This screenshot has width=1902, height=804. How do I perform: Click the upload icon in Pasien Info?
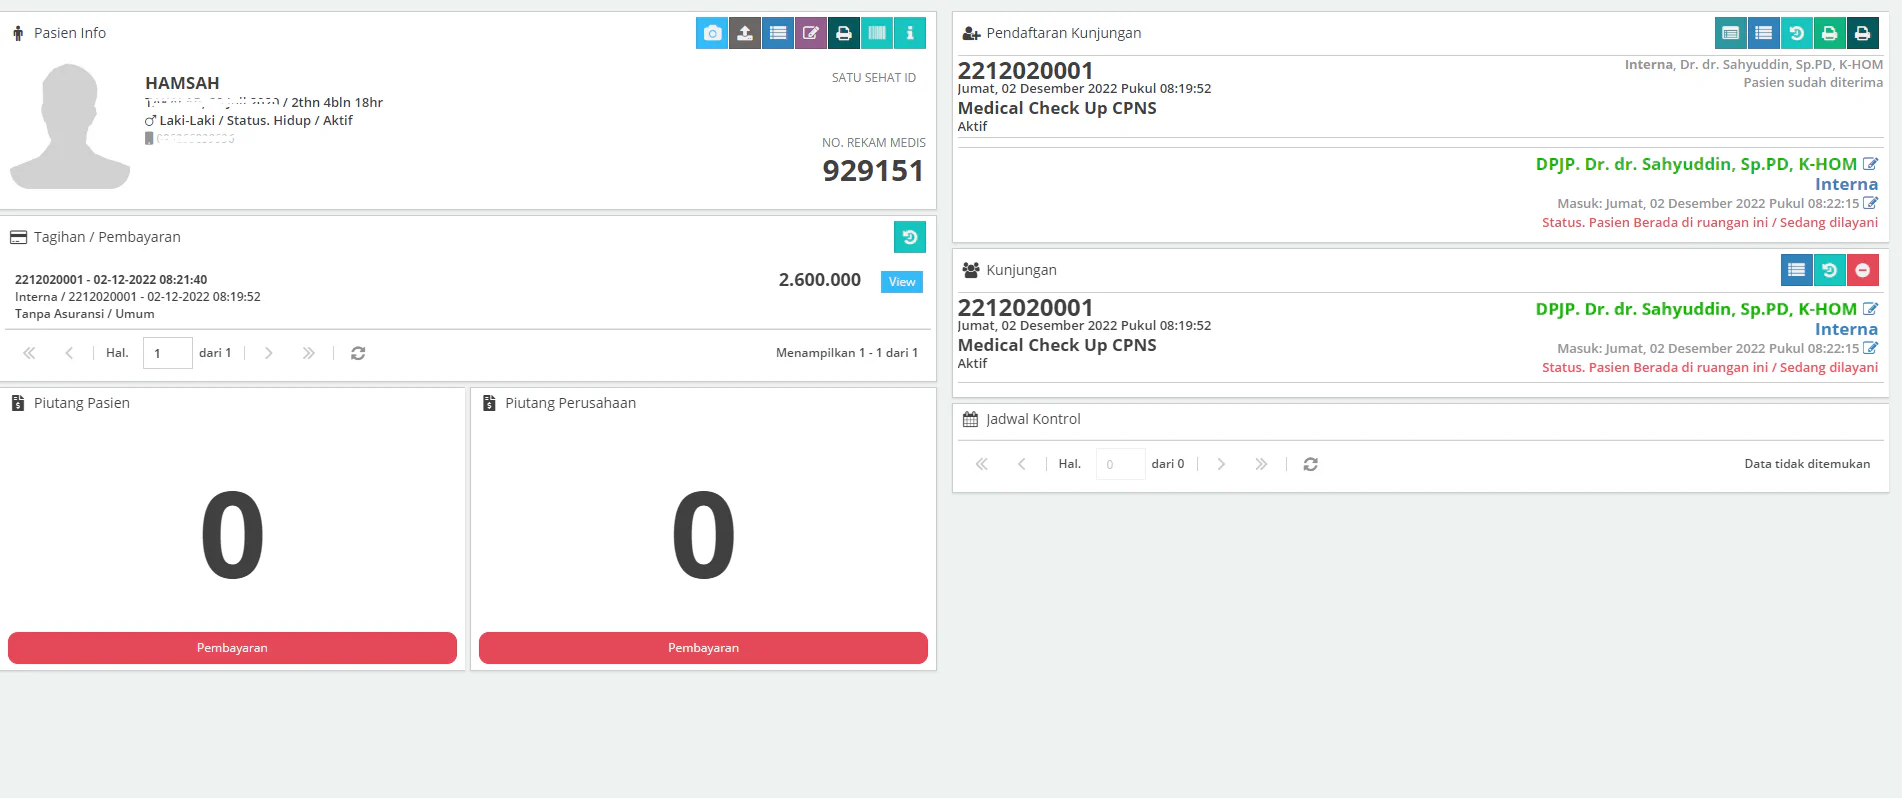745,33
